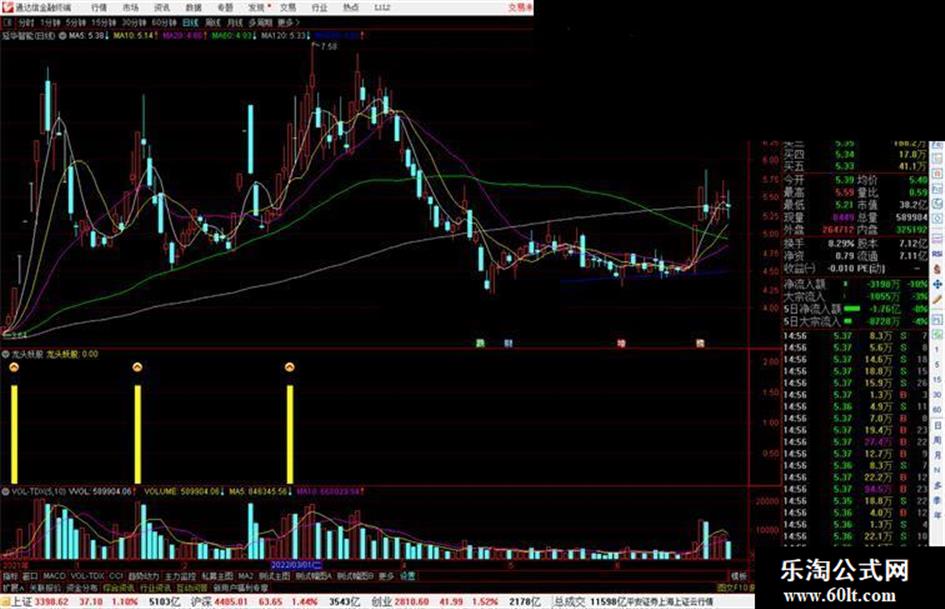This screenshot has height=609, width=945.
Task: Click the 2022/03/01 date label on timeline
Action: point(297,565)
